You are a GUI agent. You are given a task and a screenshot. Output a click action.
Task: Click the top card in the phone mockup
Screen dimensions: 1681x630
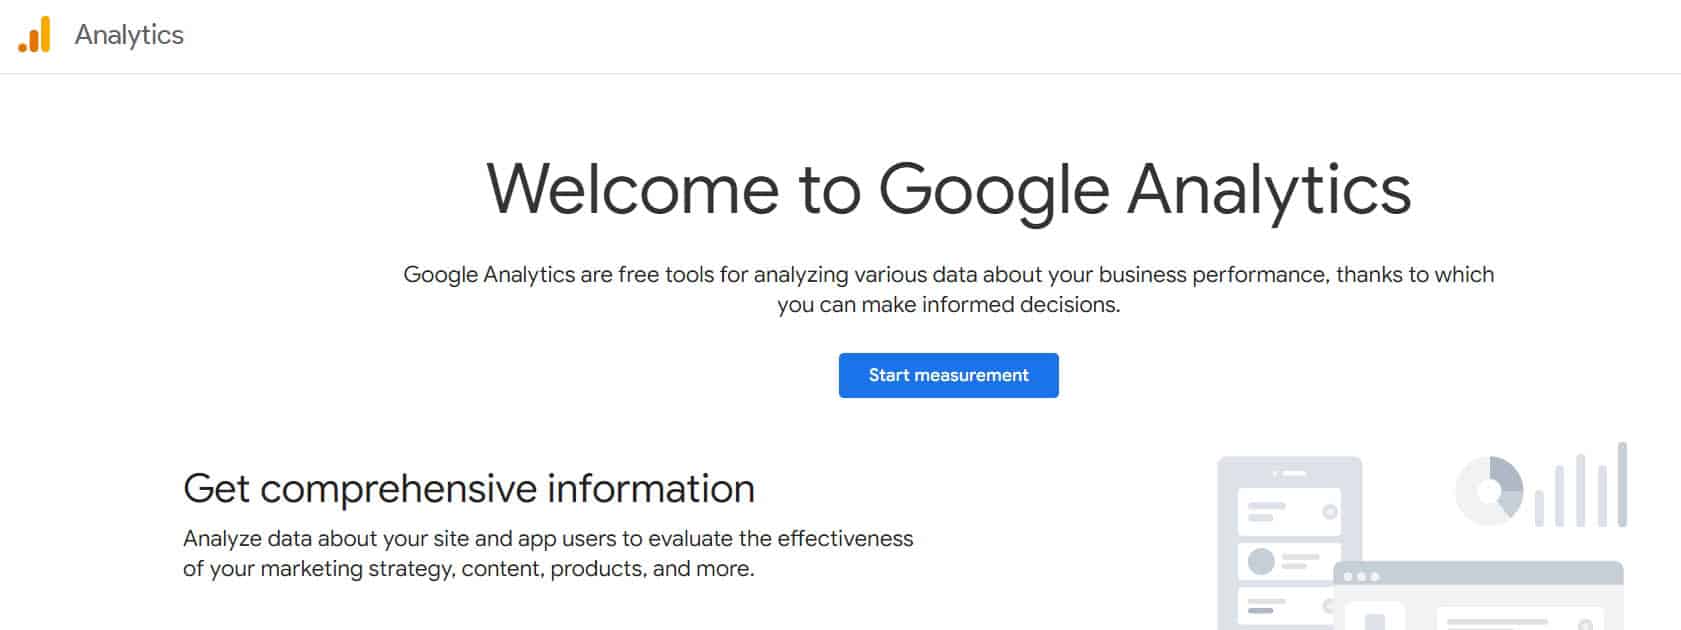(1289, 511)
